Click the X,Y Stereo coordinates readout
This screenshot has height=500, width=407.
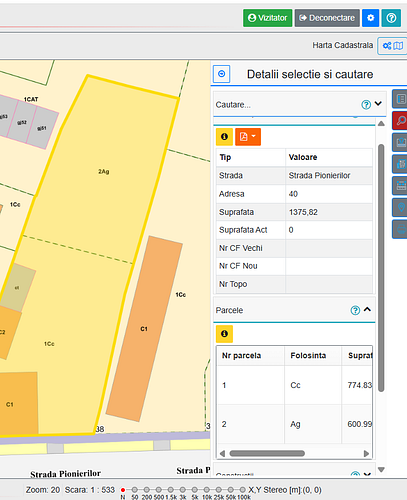click(285, 490)
